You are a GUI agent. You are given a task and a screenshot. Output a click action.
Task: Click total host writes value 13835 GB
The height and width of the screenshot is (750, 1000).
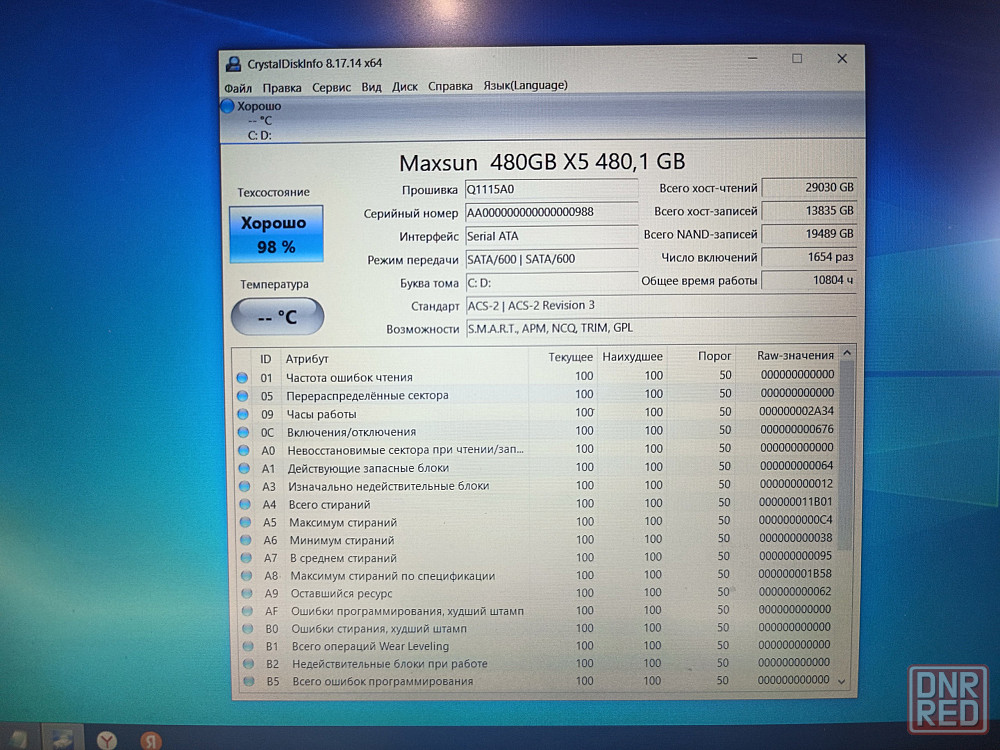[x=809, y=210]
